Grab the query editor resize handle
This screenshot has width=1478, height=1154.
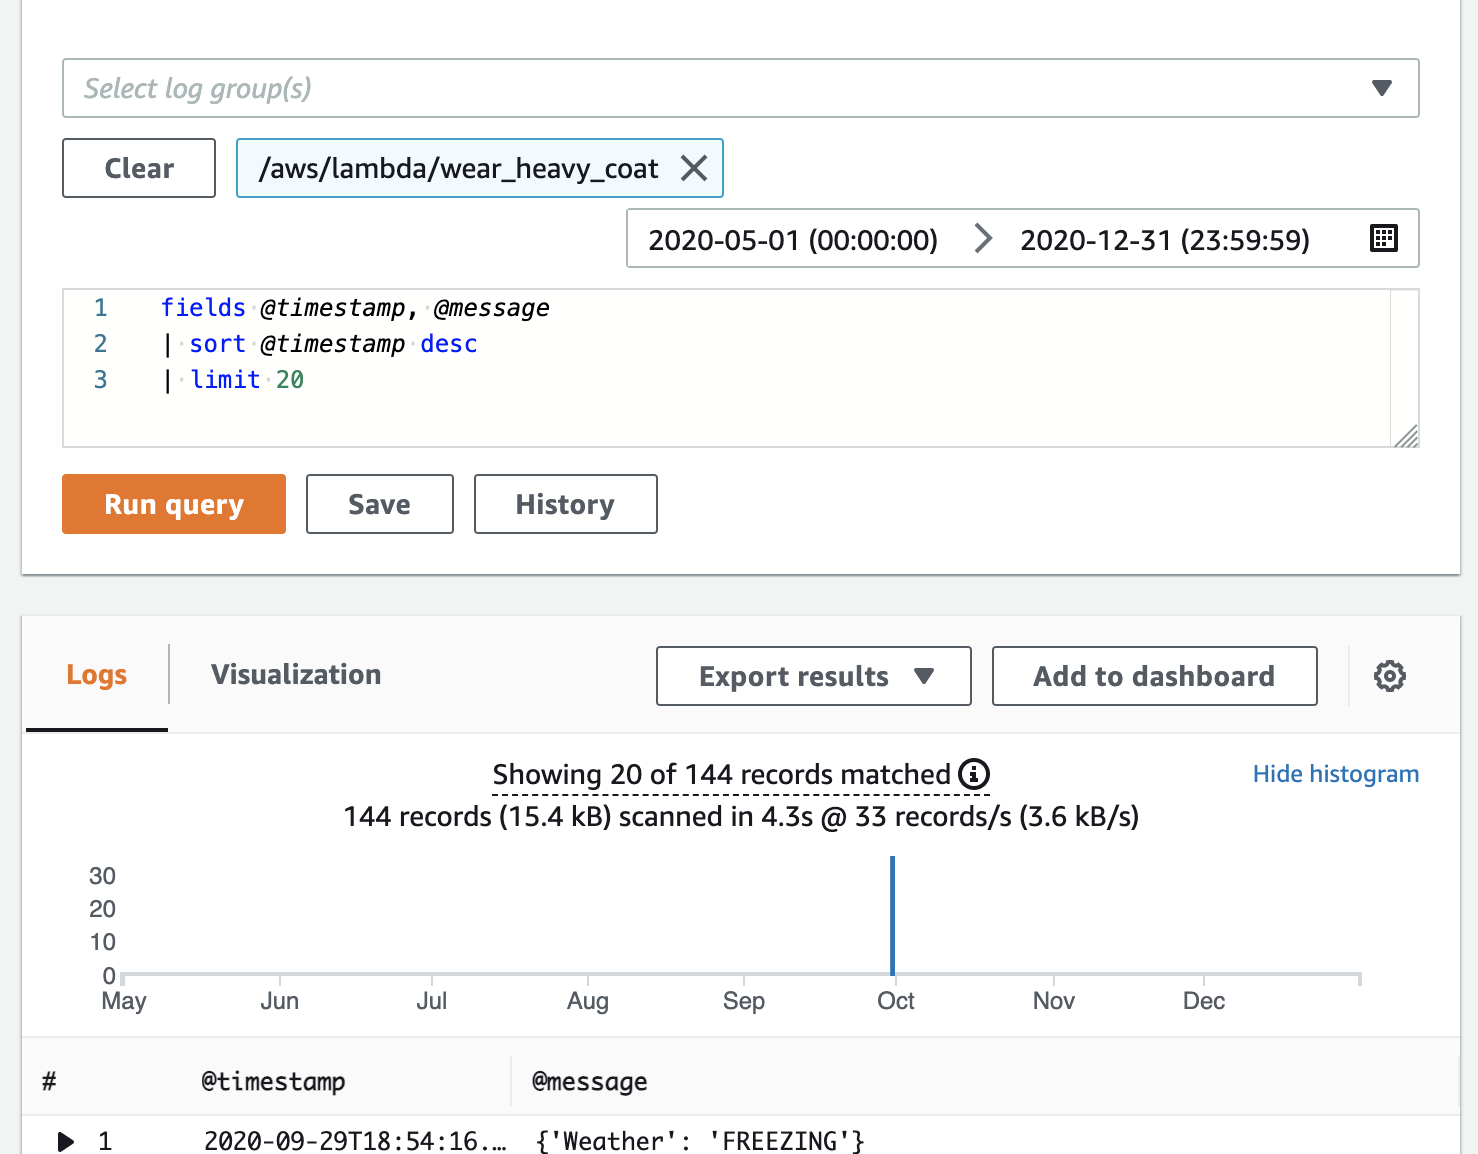(1406, 435)
